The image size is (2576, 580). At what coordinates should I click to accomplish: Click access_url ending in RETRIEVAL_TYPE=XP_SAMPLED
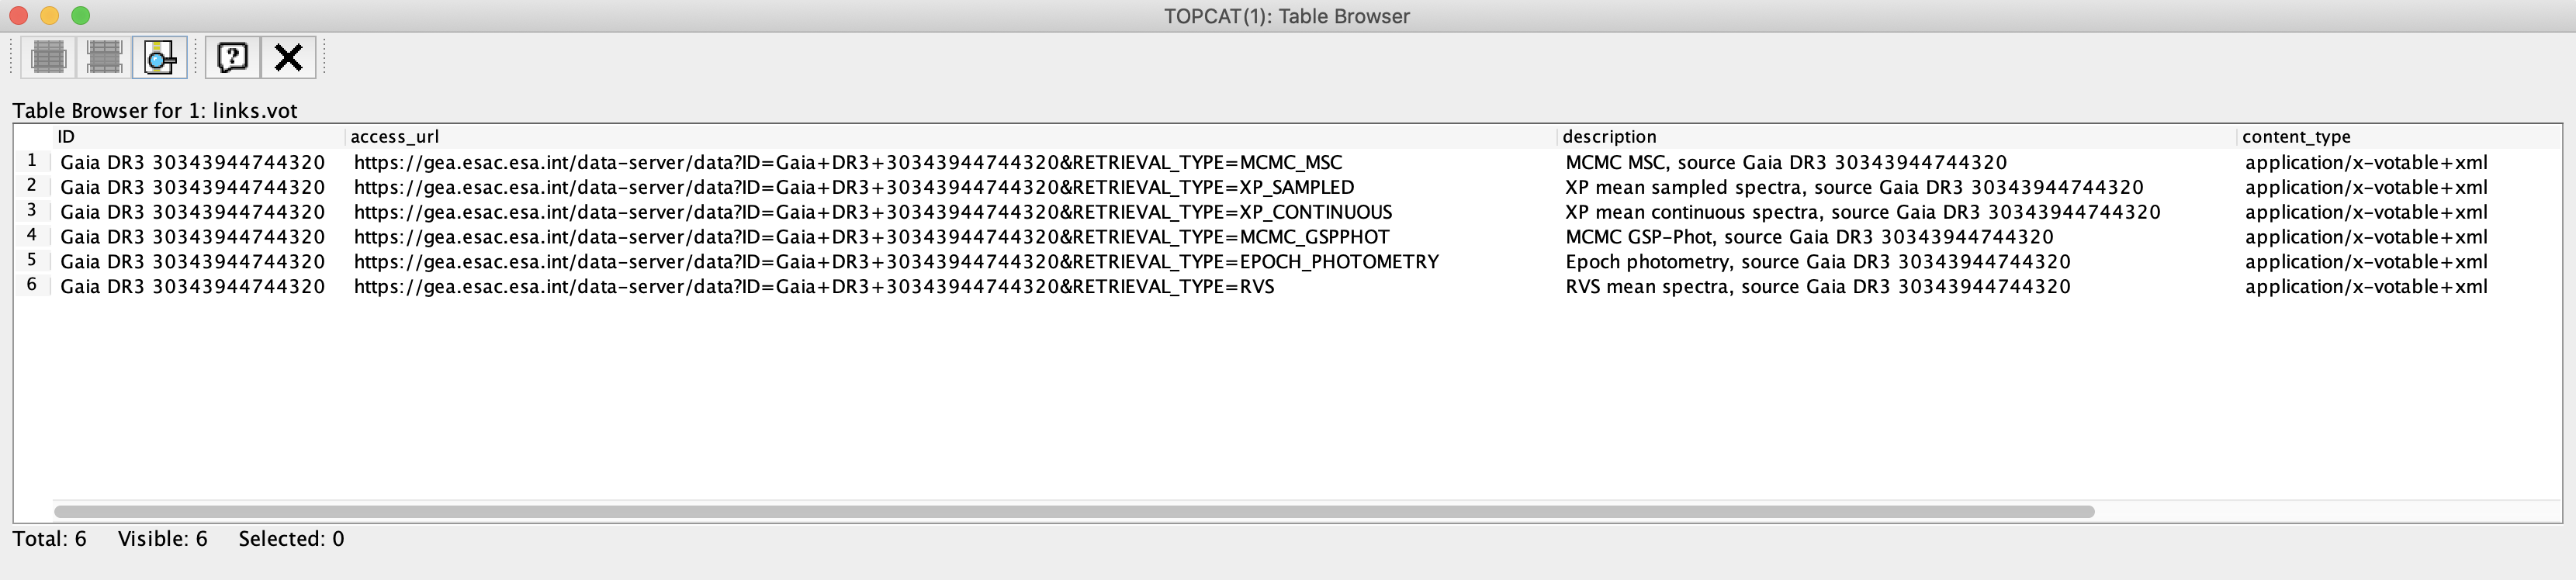(x=854, y=187)
